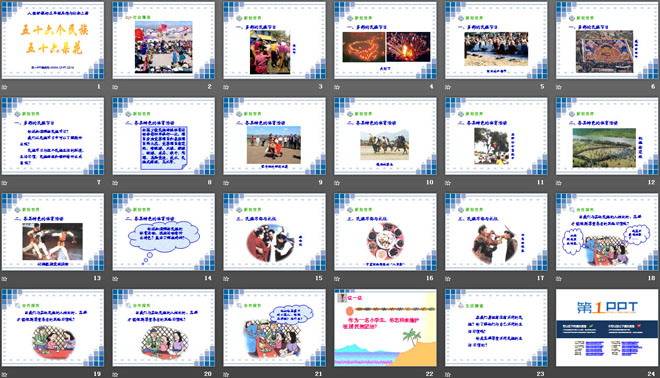The width and height of the screenshot is (660, 378).
Task: Select slide 4 with the fireworks photos
Action: click(x=386, y=40)
